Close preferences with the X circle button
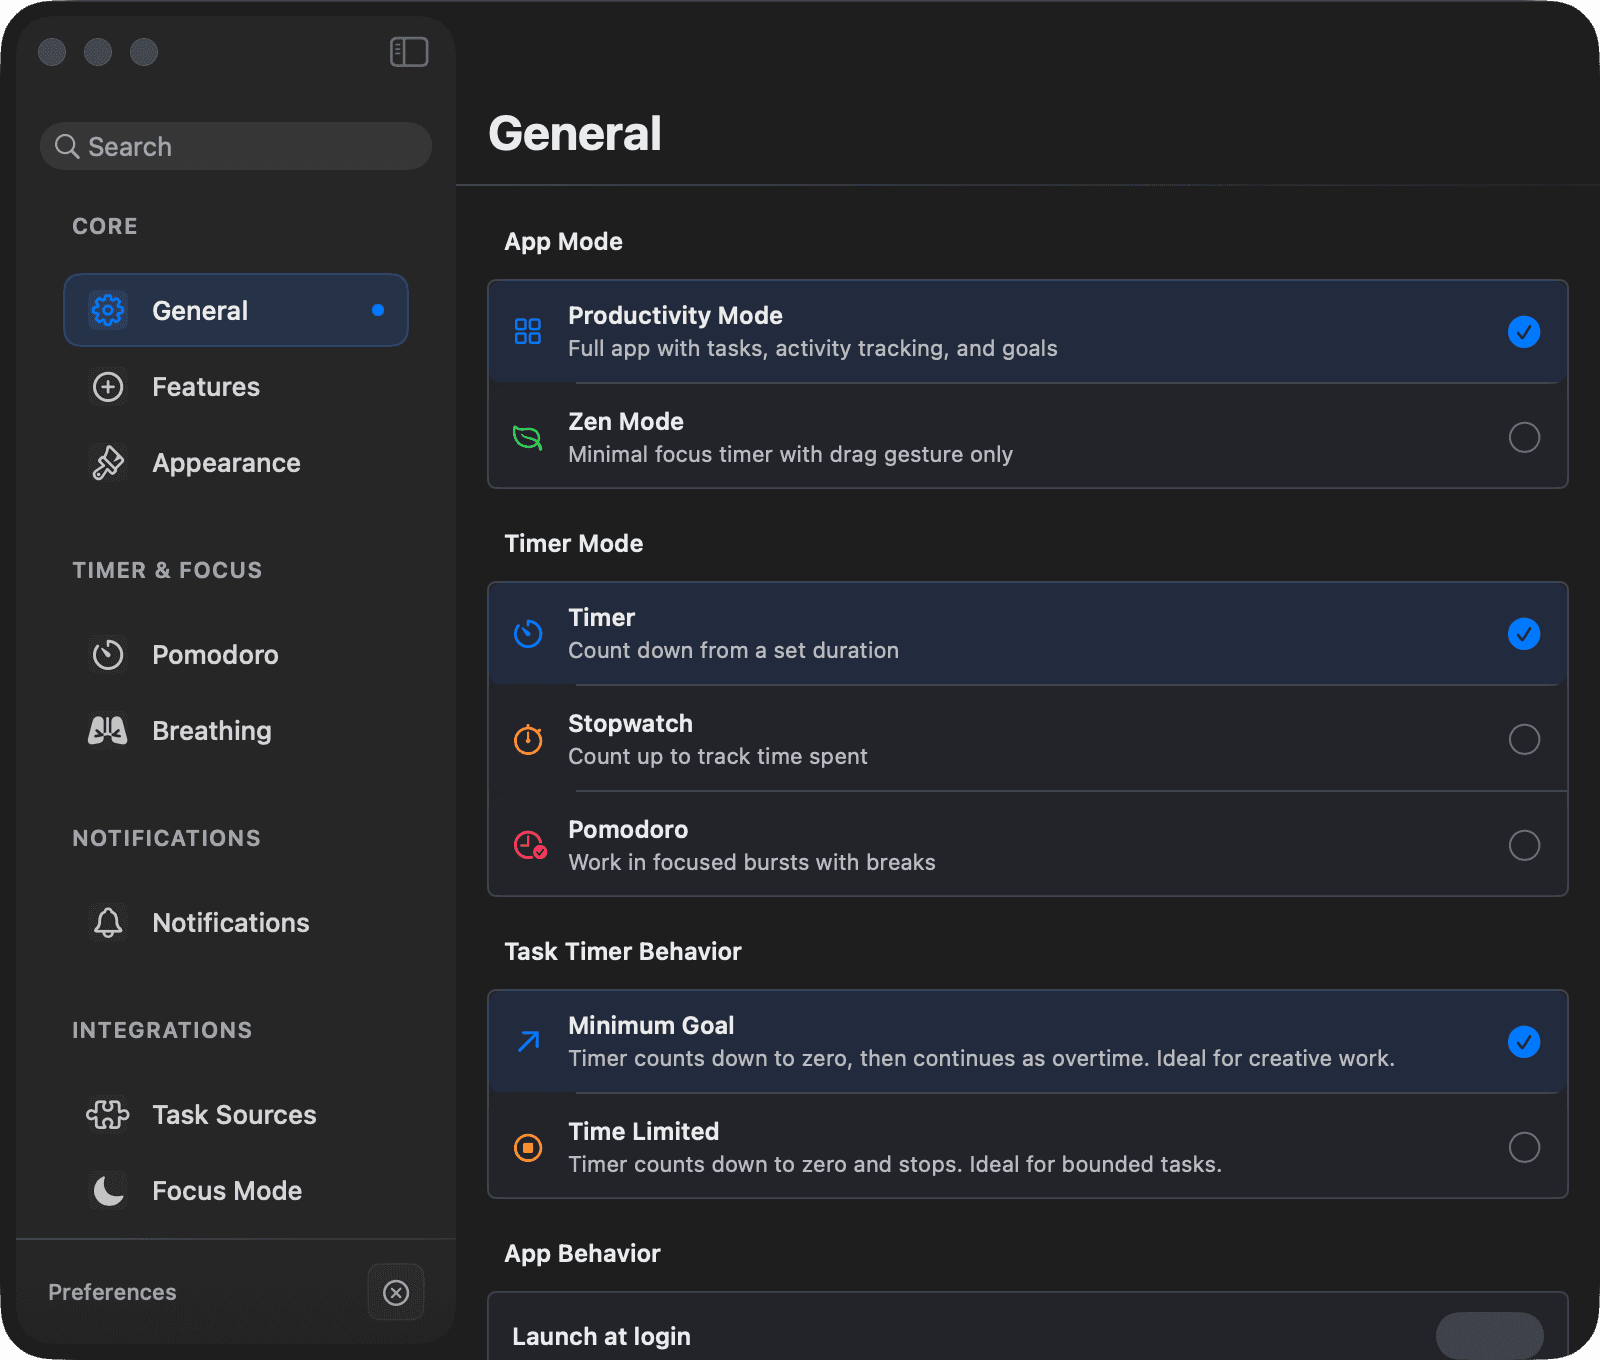Viewport: 1600px width, 1360px height. click(396, 1292)
